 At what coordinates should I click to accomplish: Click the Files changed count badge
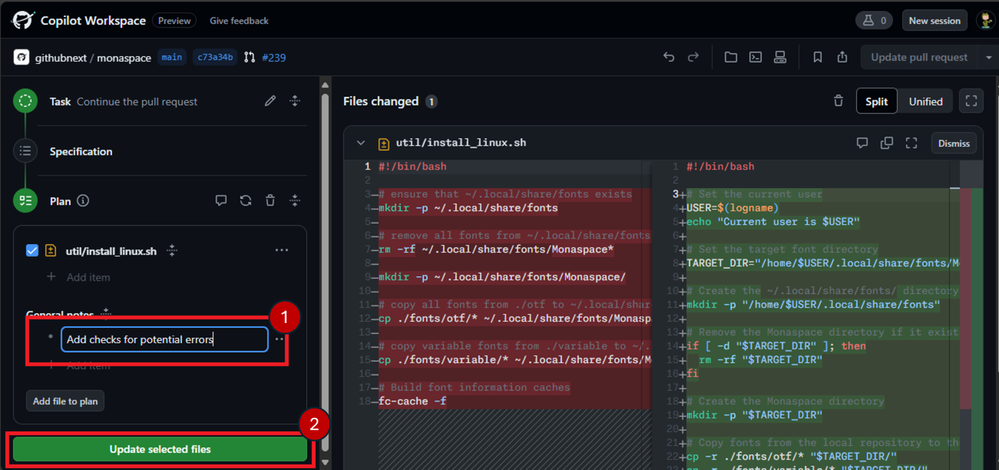431,101
